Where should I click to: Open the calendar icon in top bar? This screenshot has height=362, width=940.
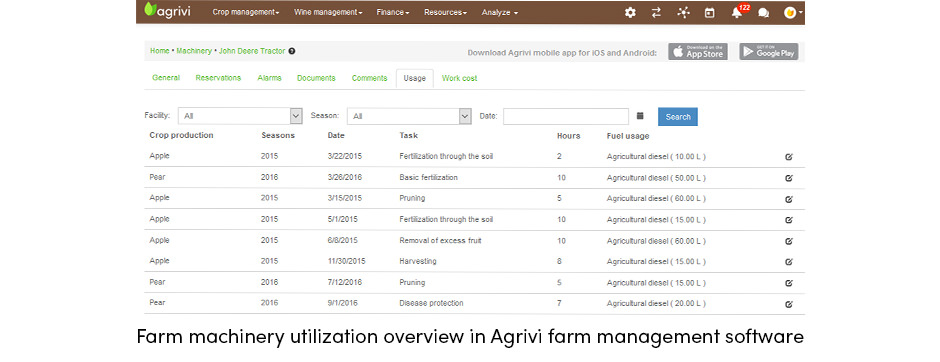point(710,12)
